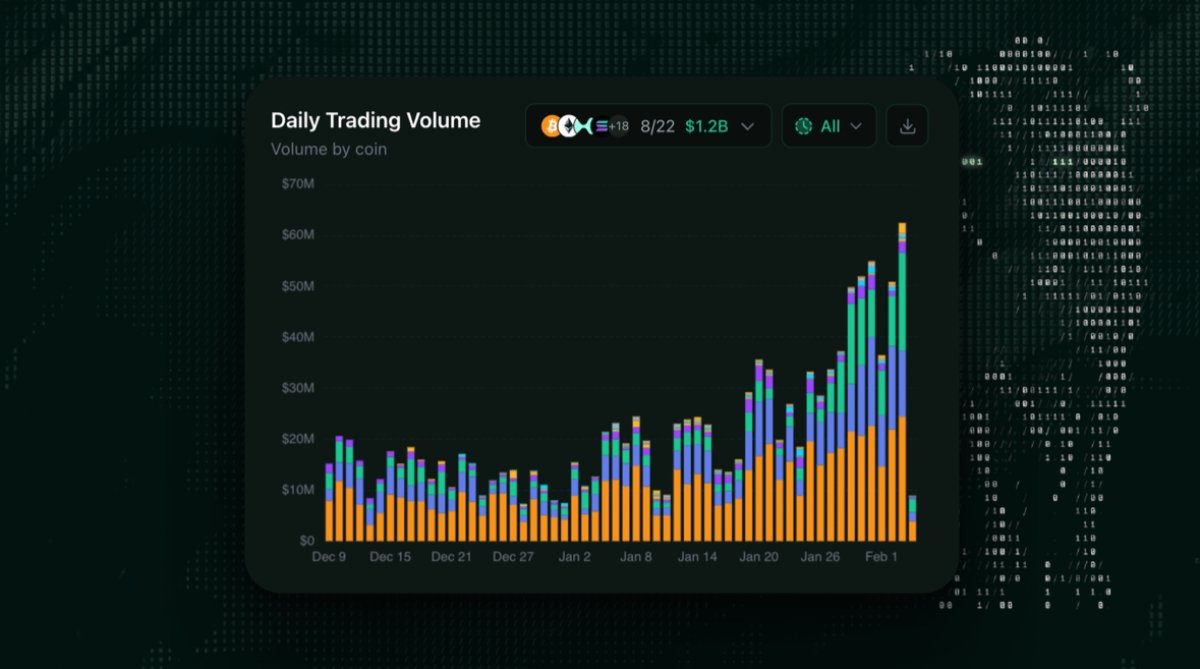Click the Jan 20 x-axis date label

pyautogui.click(x=758, y=557)
